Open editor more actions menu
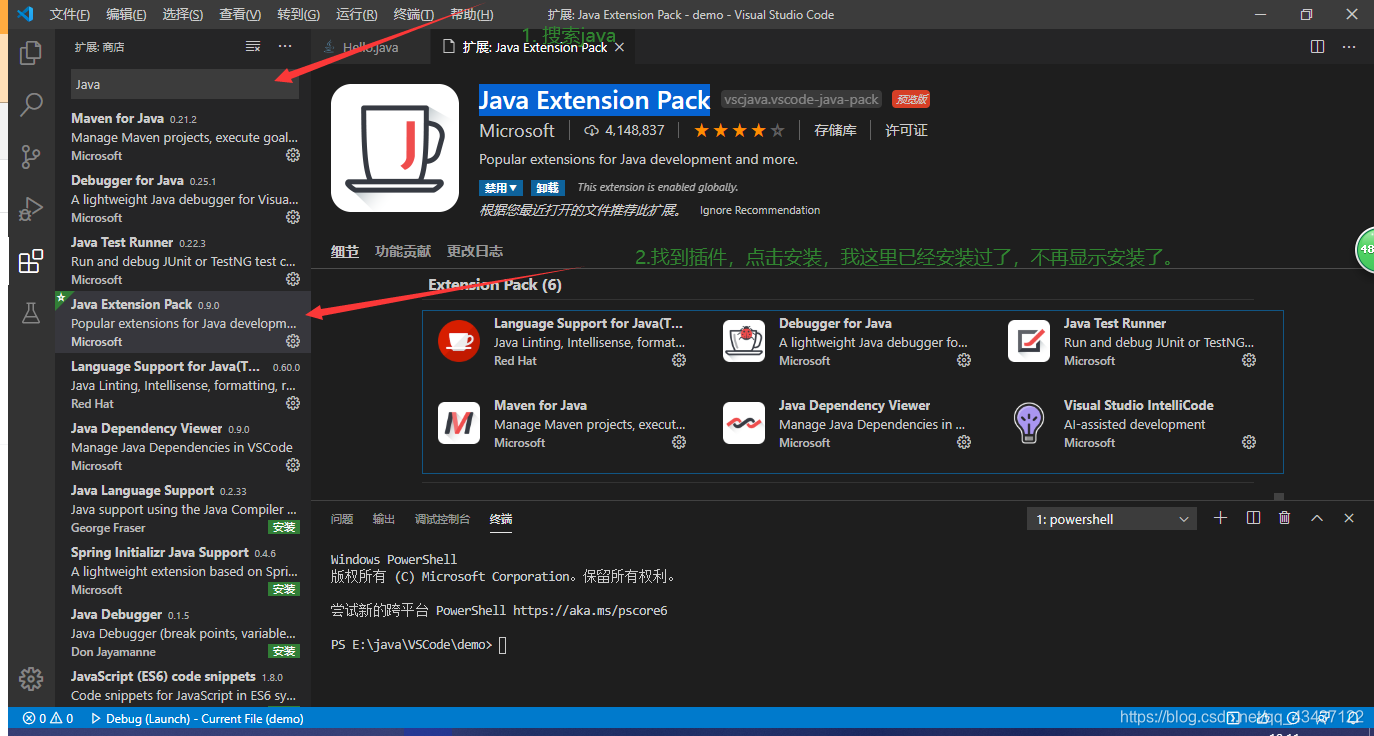This screenshot has height=736, width=1374. click(x=1350, y=47)
